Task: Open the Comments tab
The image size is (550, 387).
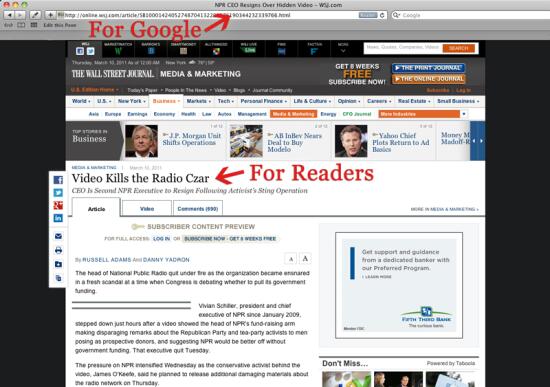Action: tap(198, 208)
